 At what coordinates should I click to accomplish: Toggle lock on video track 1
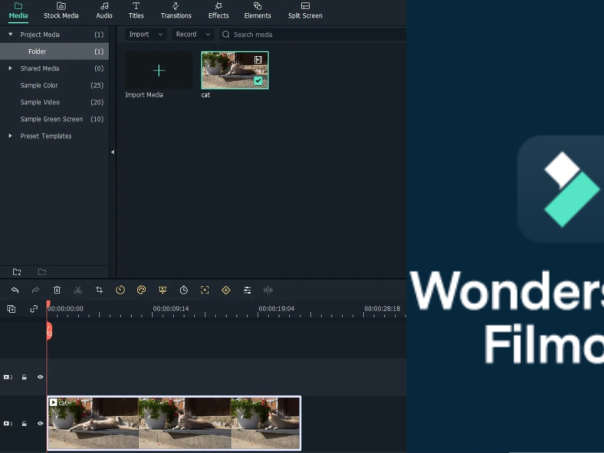click(x=25, y=423)
